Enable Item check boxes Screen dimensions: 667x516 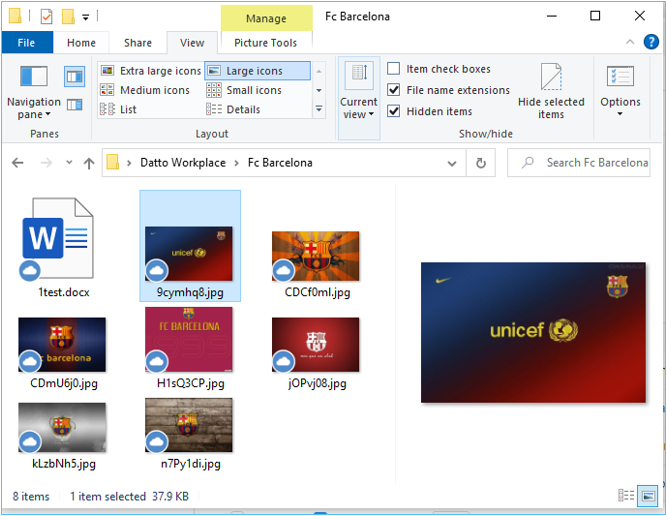click(394, 69)
